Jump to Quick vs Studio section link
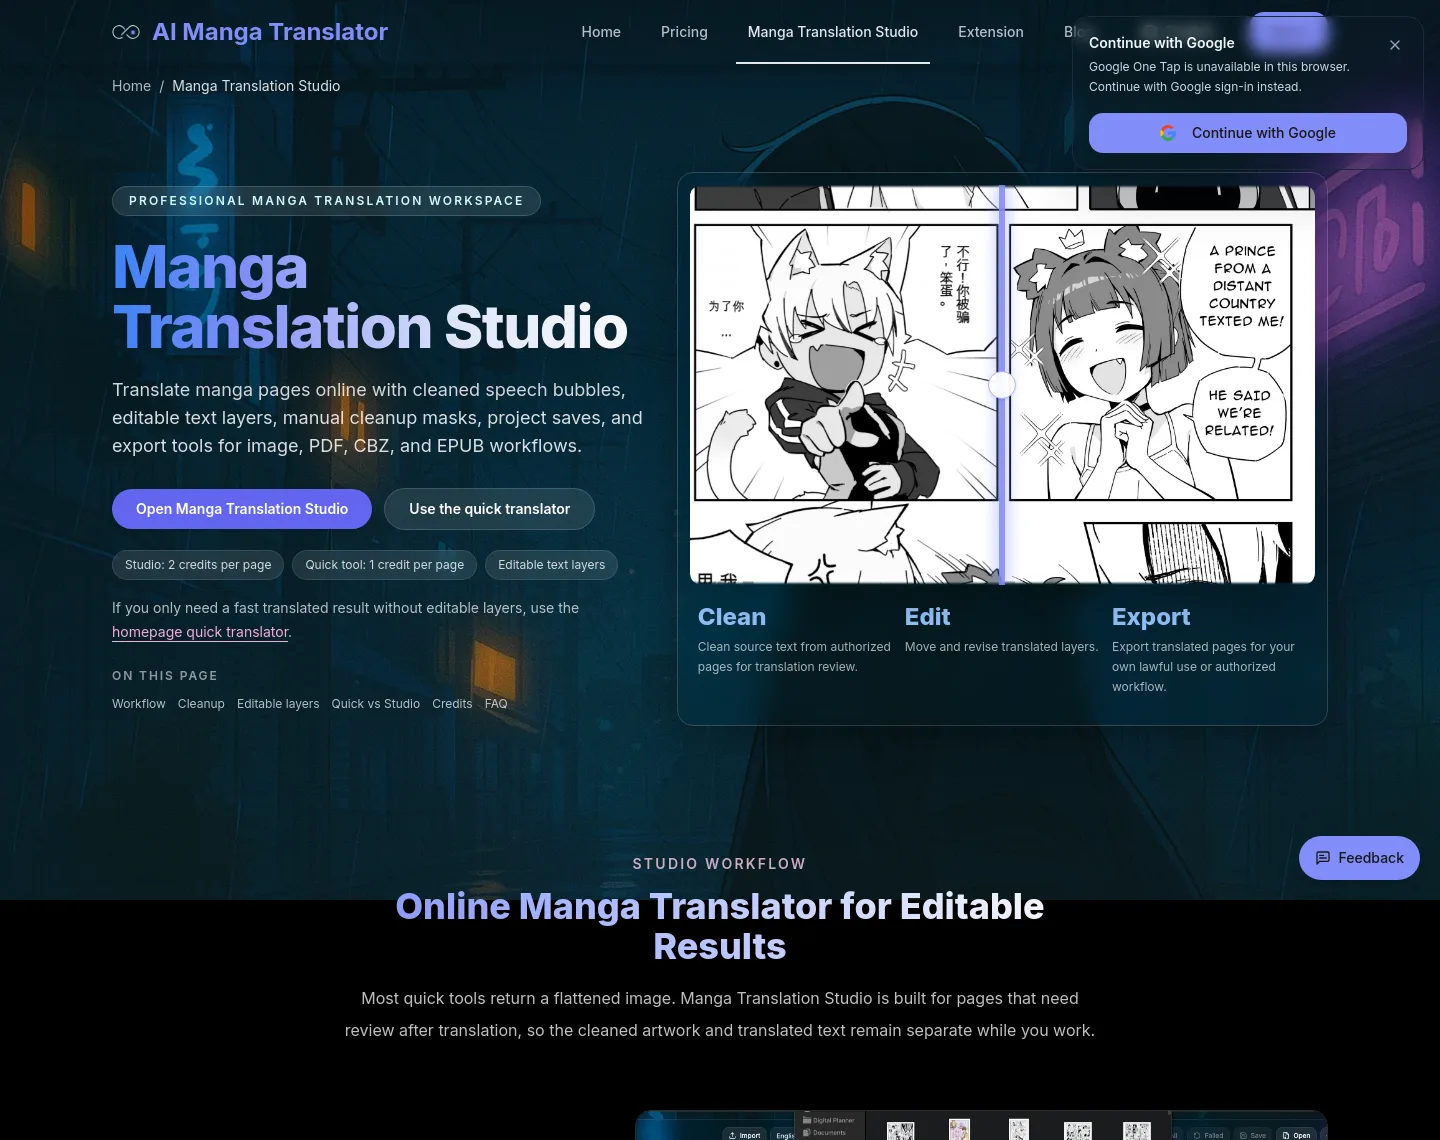The height and width of the screenshot is (1140, 1440). click(376, 704)
